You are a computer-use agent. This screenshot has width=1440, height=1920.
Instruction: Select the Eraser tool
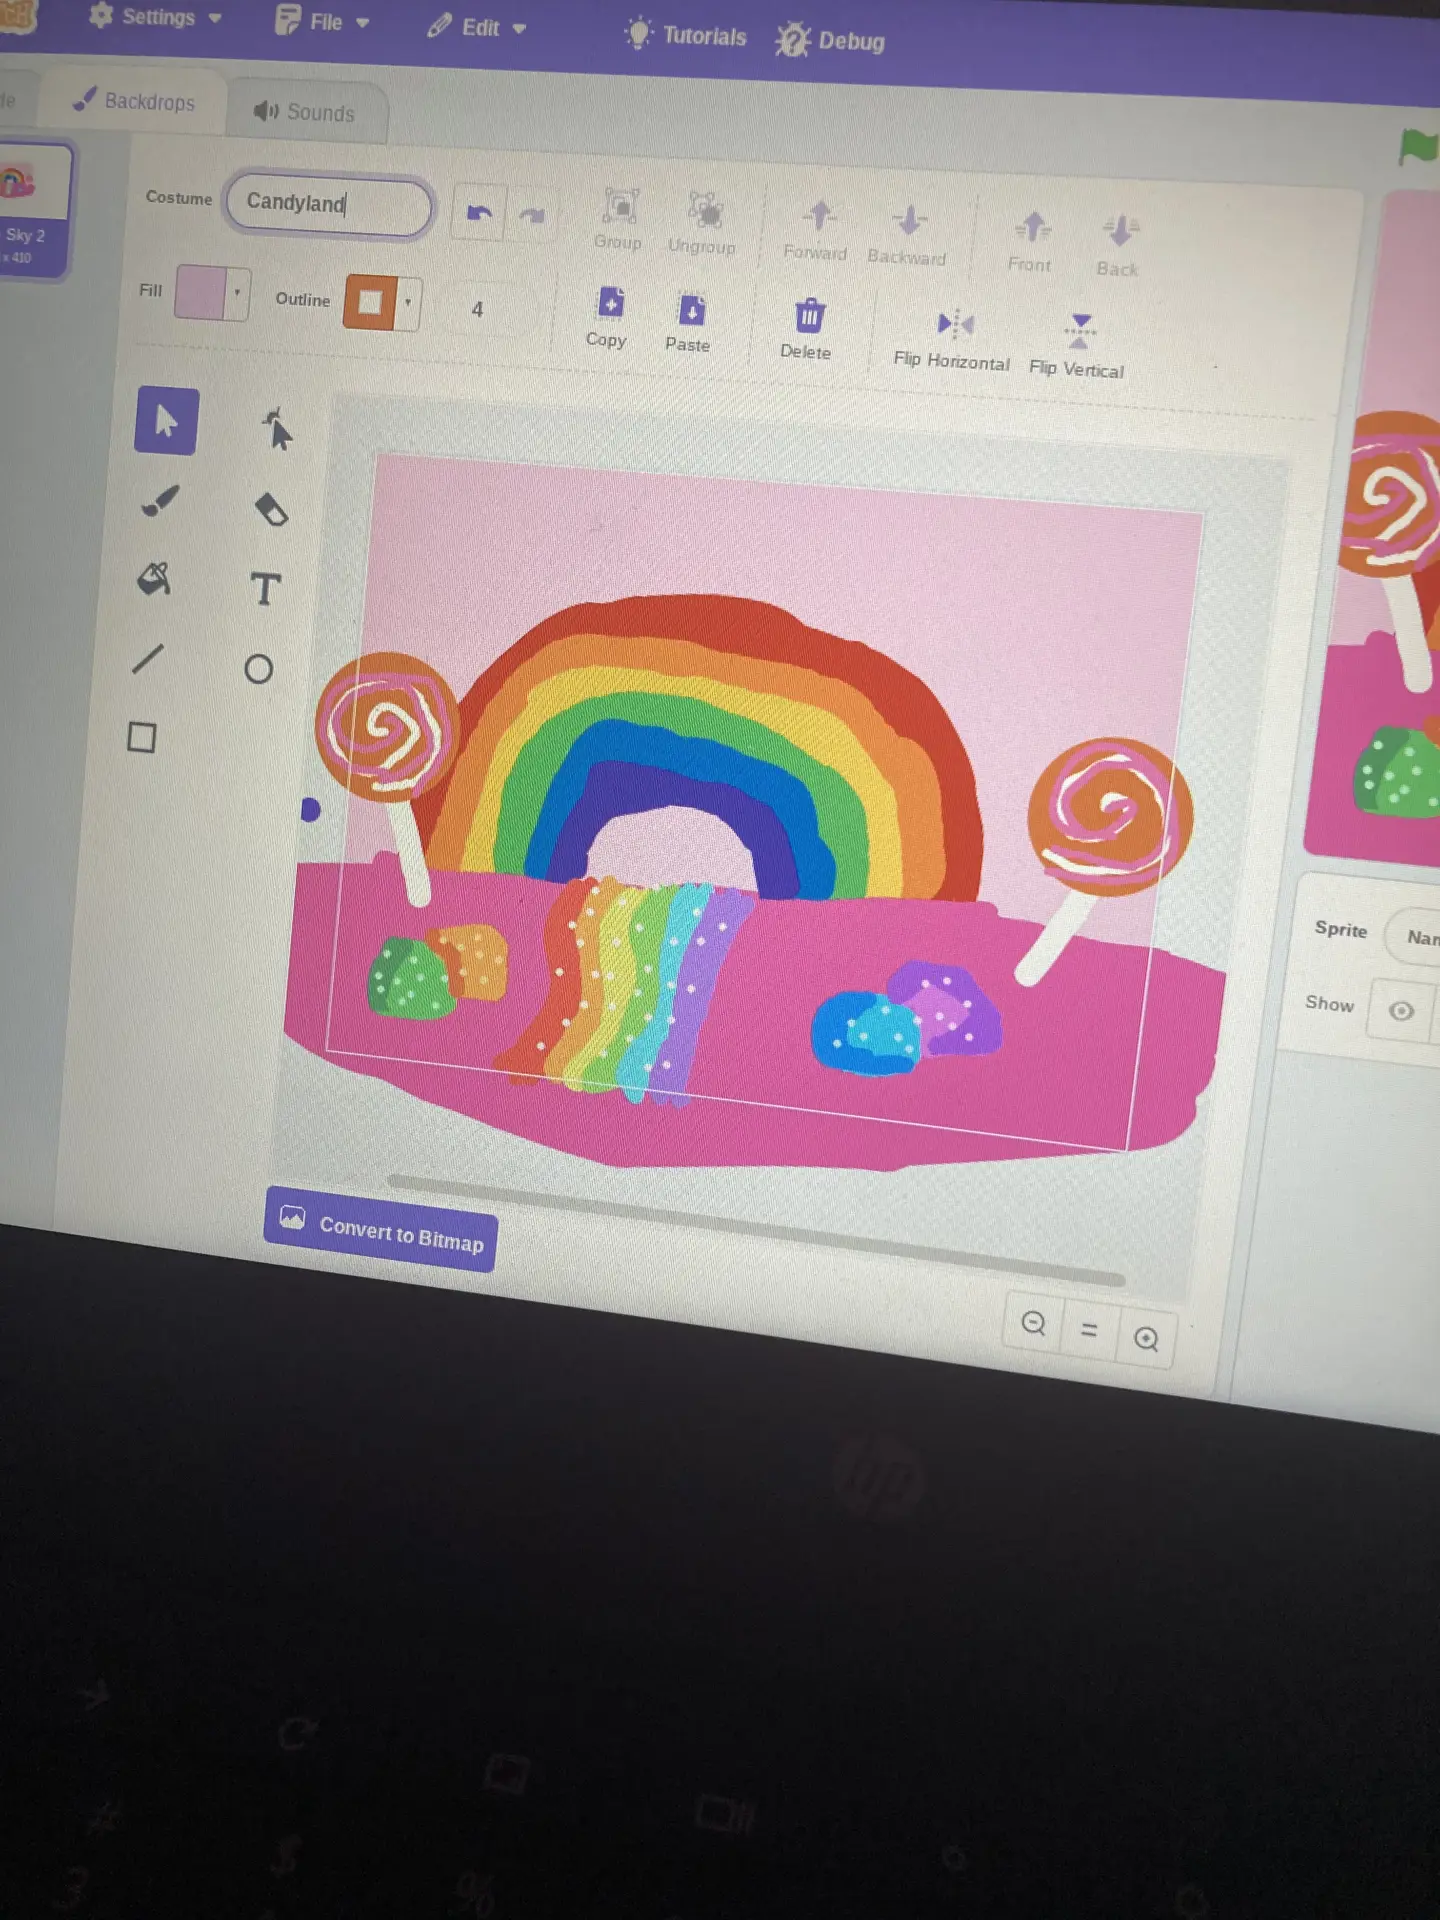pyautogui.click(x=271, y=509)
